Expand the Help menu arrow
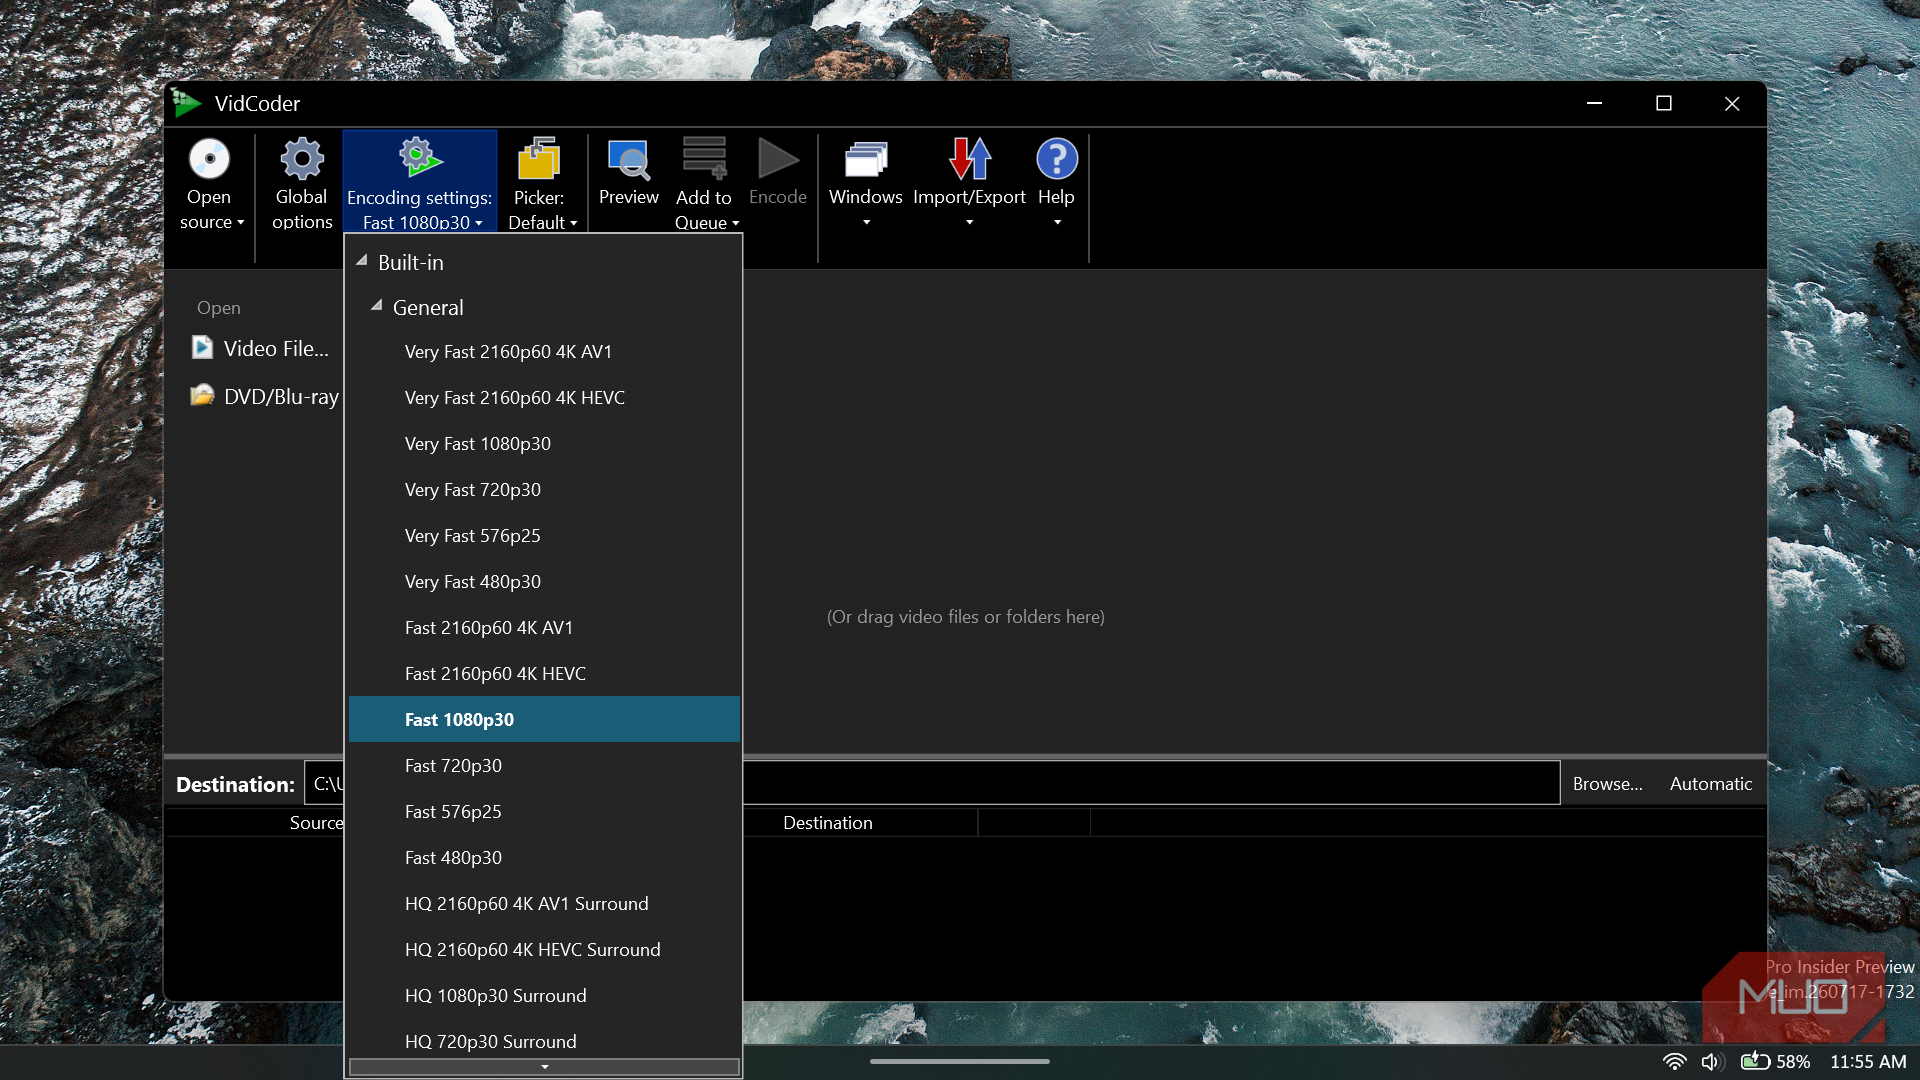The width and height of the screenshot is (1920, 1080). [1057, 223]
